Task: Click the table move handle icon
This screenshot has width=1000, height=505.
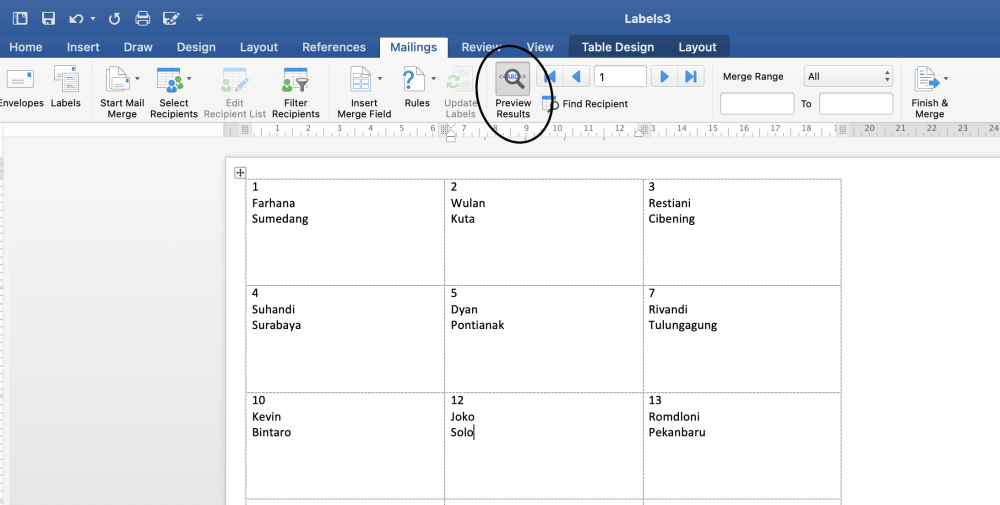Action: pos(240,173)
